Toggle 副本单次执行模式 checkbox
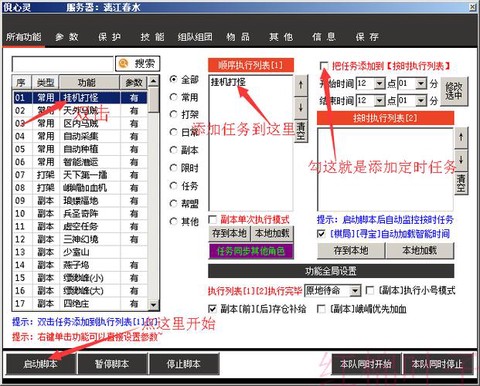This screenshot has width=480, height=386. pos(213,219)
